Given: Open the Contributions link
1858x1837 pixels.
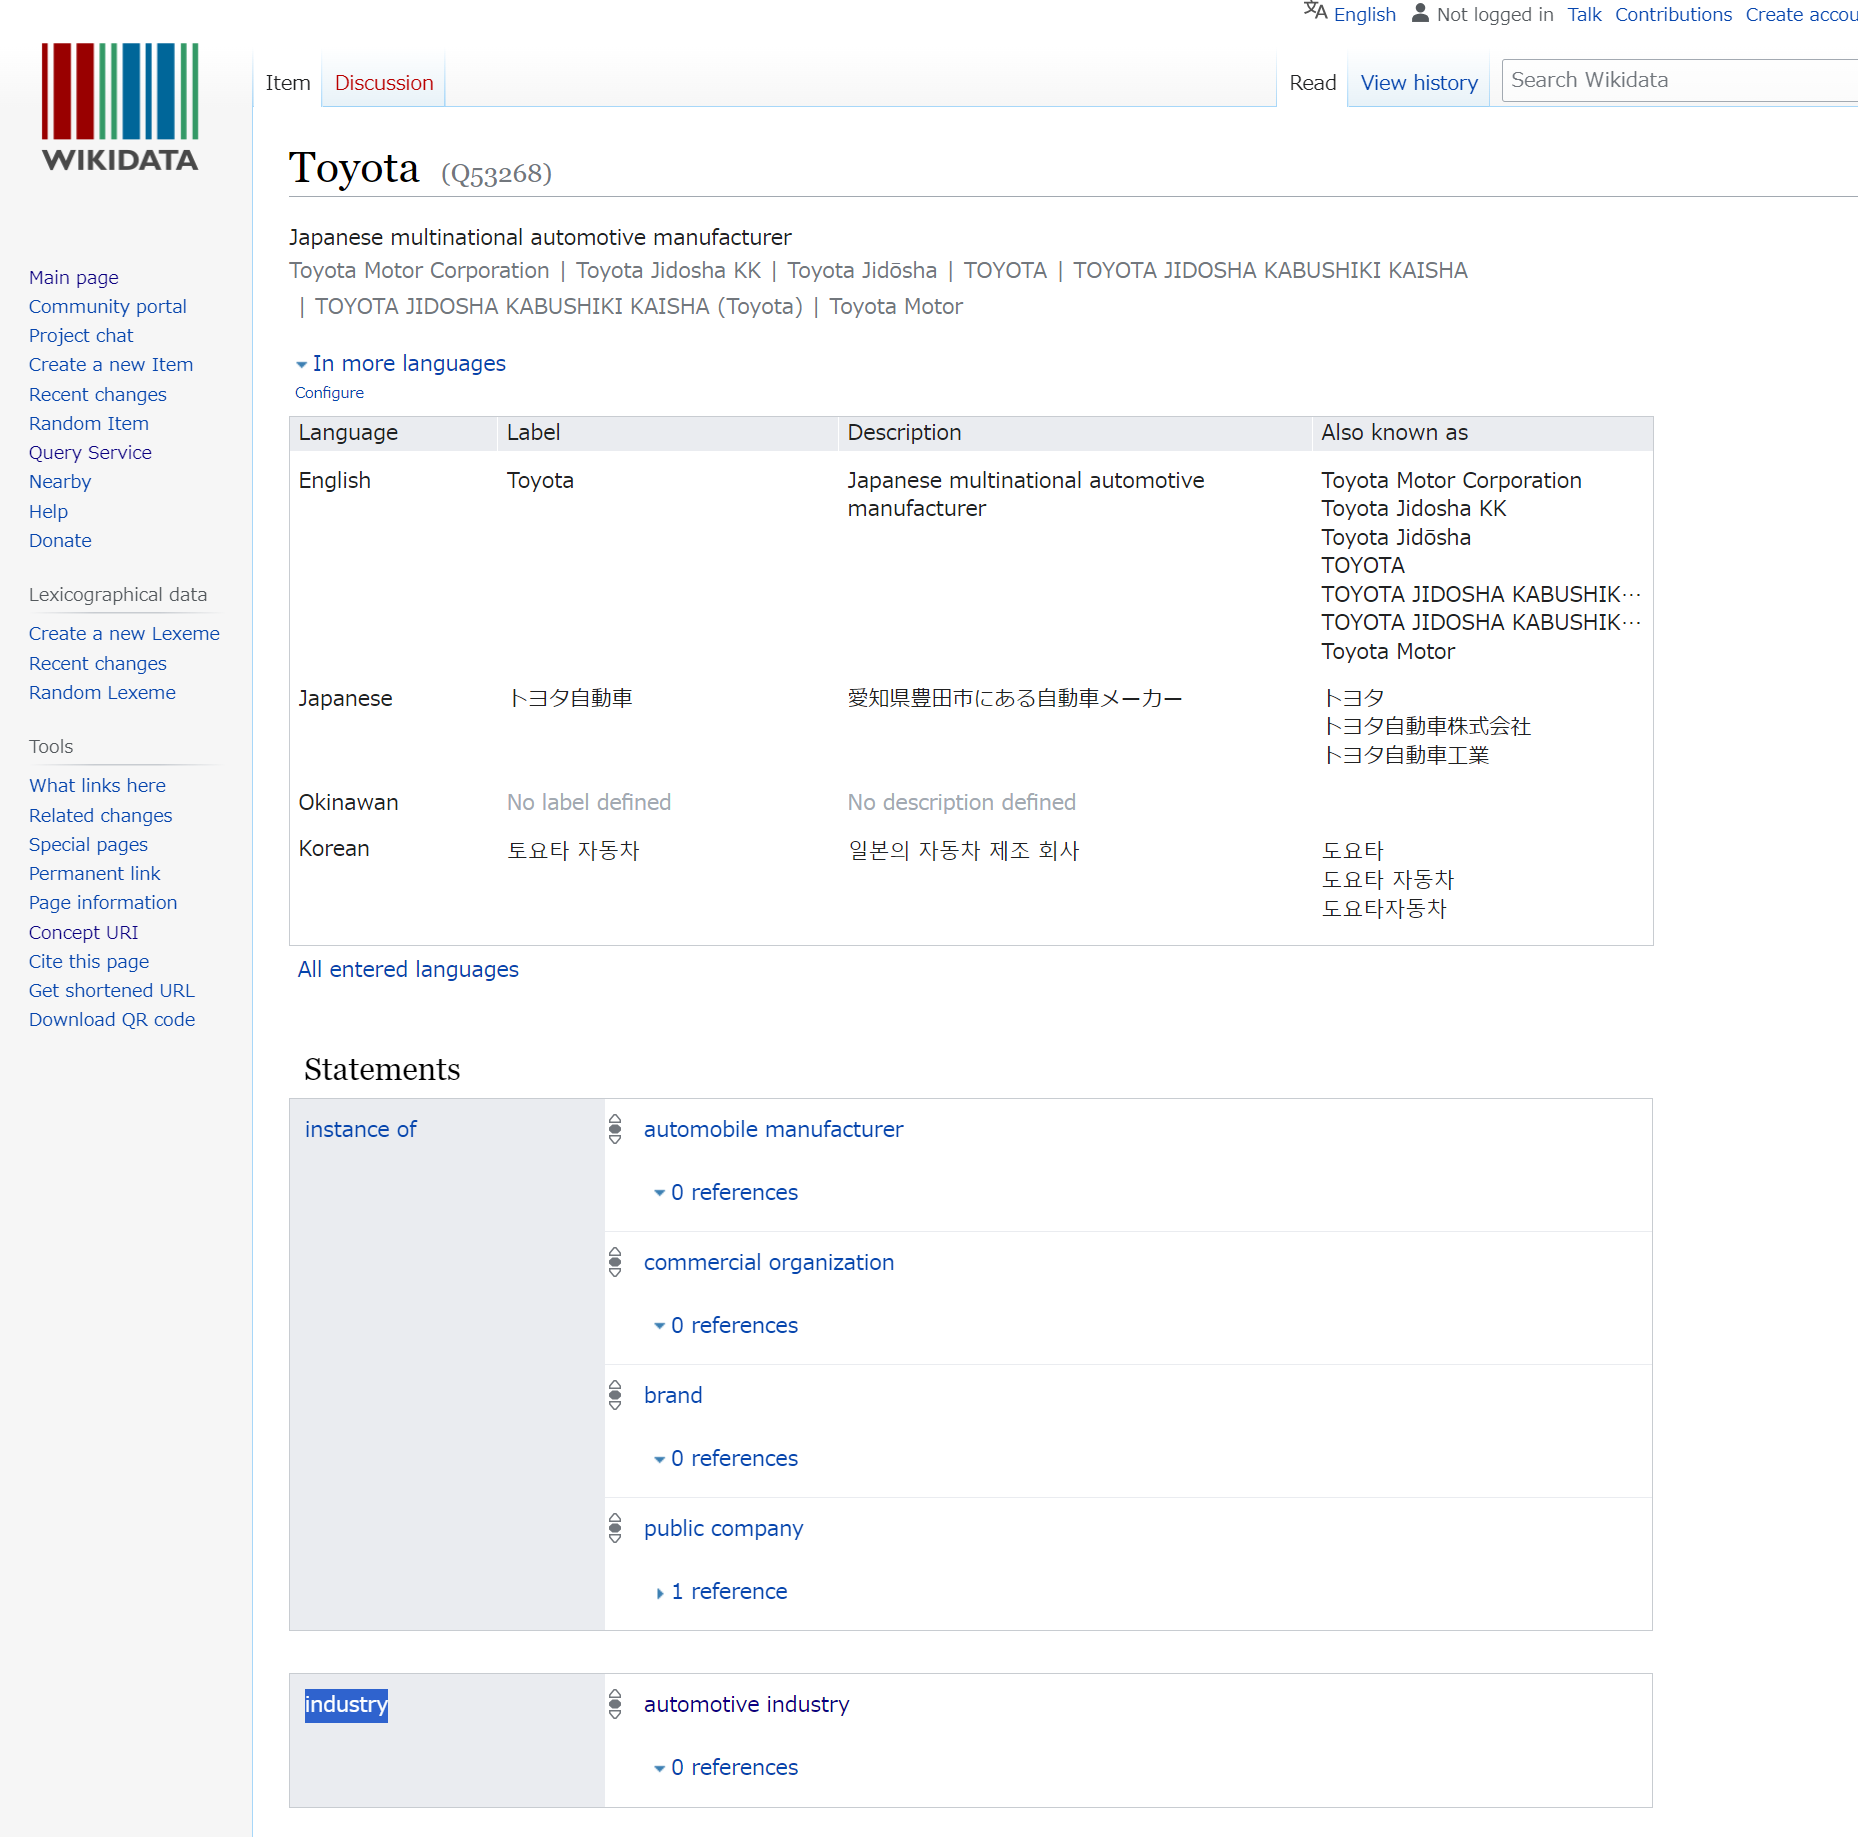Looking at the screenshot, I should tap(1673, 14).
